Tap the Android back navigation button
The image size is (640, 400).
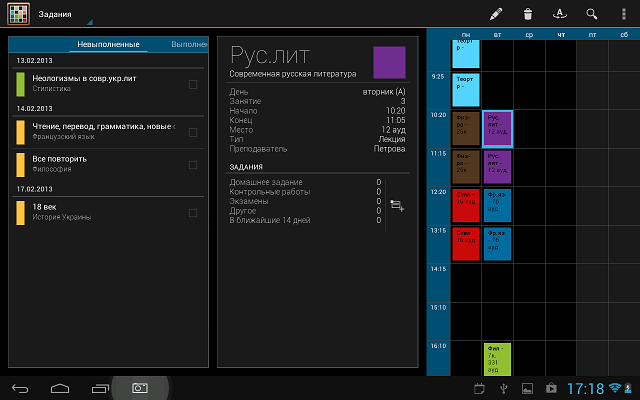pos(20,389)
